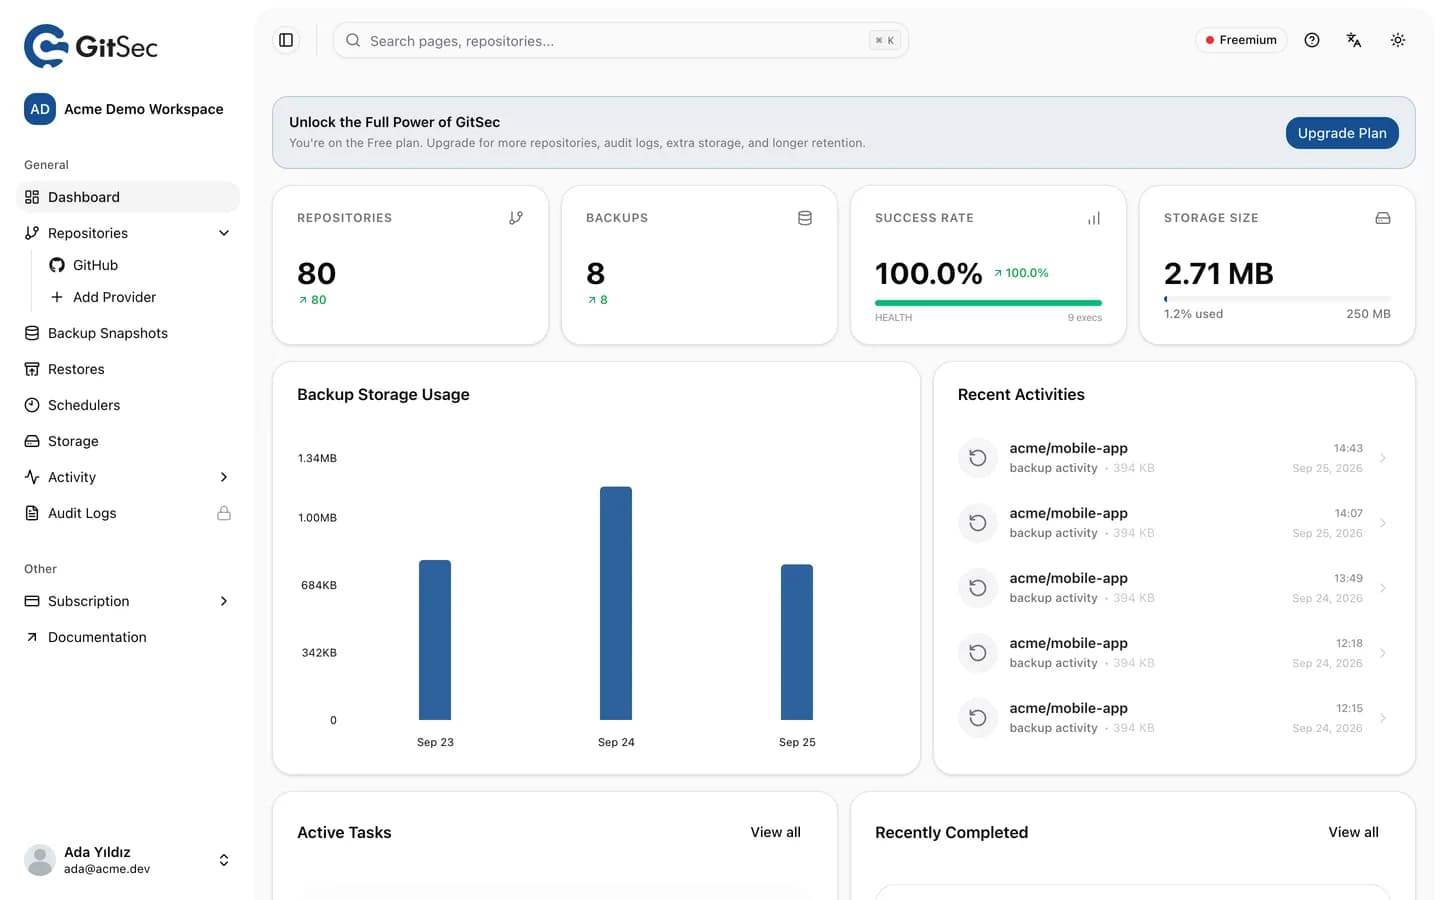Click the Freemium plan badge

1241,40
